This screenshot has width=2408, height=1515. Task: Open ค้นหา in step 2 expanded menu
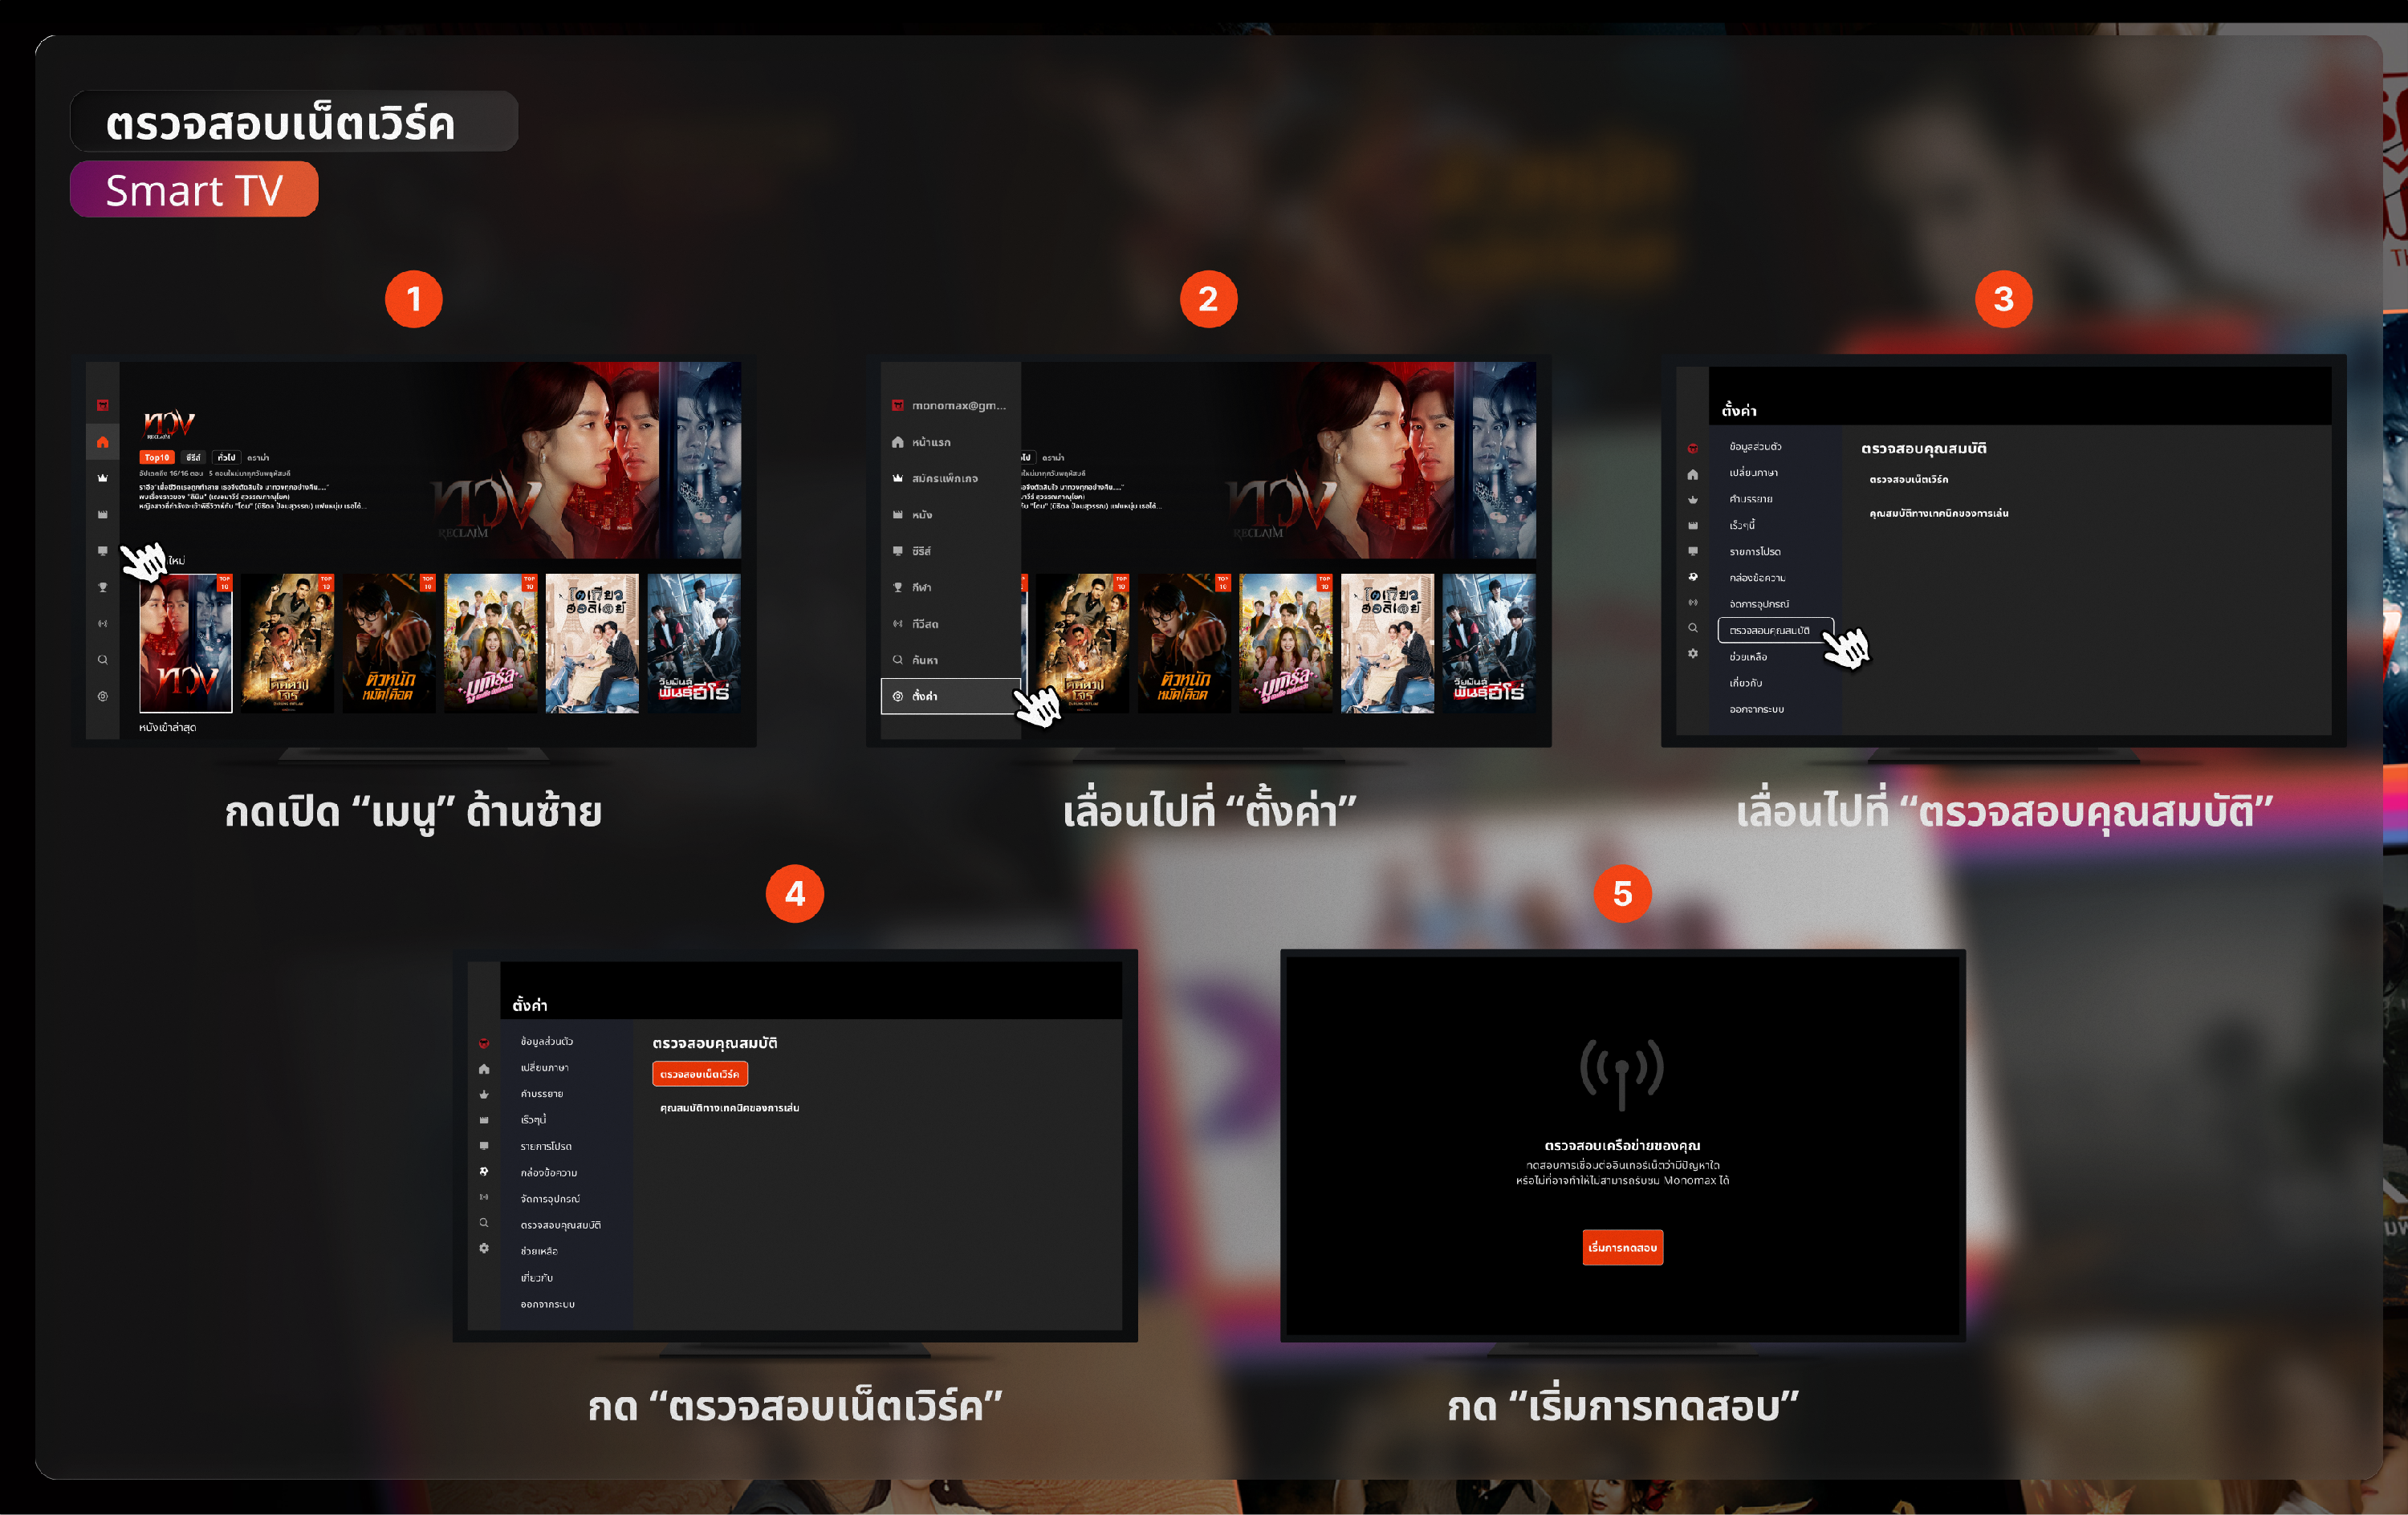[x=924, y=660]
